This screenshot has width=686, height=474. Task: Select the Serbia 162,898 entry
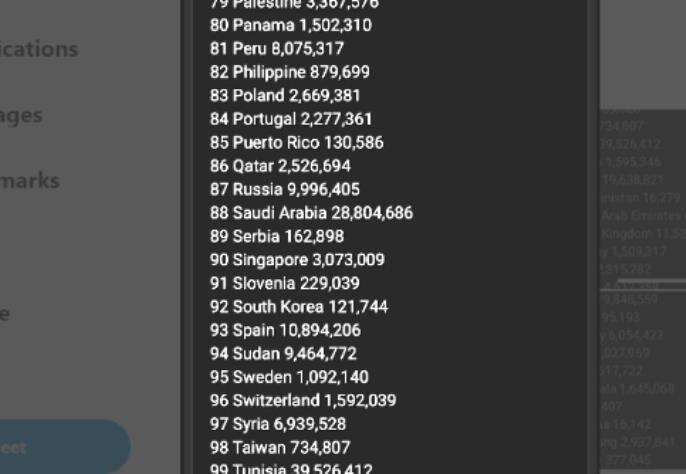[276, 237]
